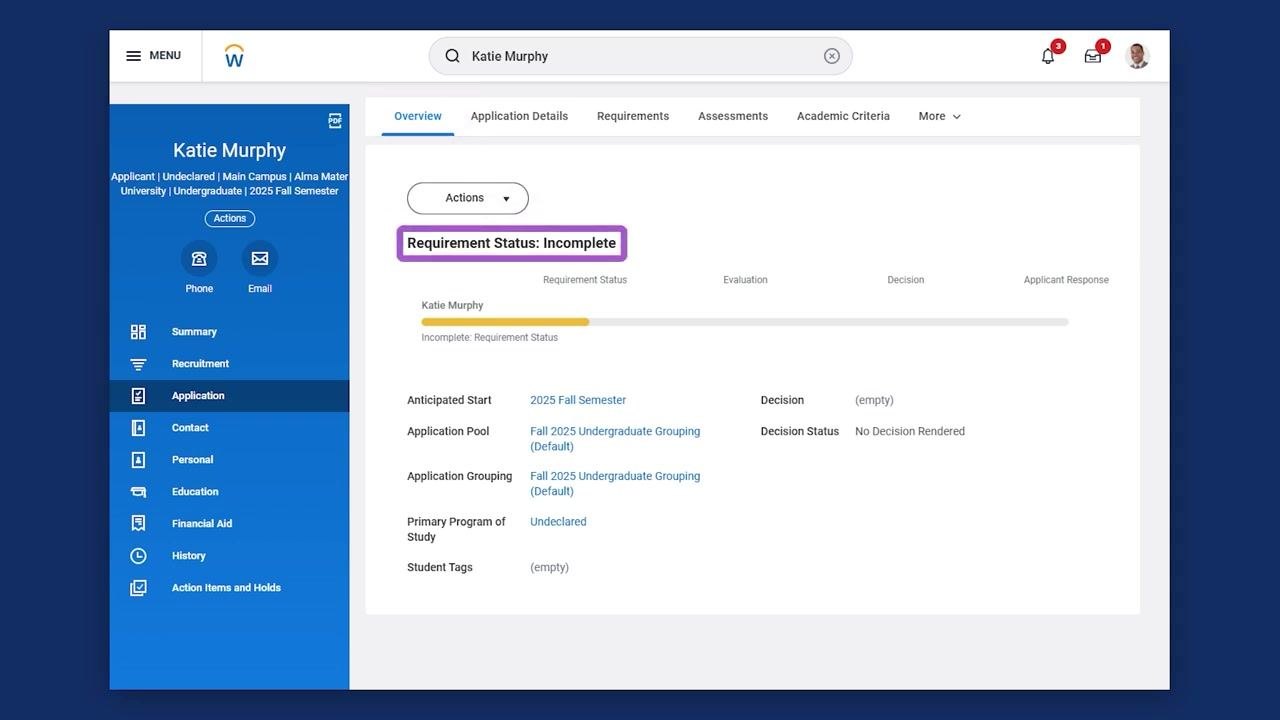The height and width of the screenshot is (720, 1280).
Task: Switch to the Overview tab
Action: (x=418, y=116)
